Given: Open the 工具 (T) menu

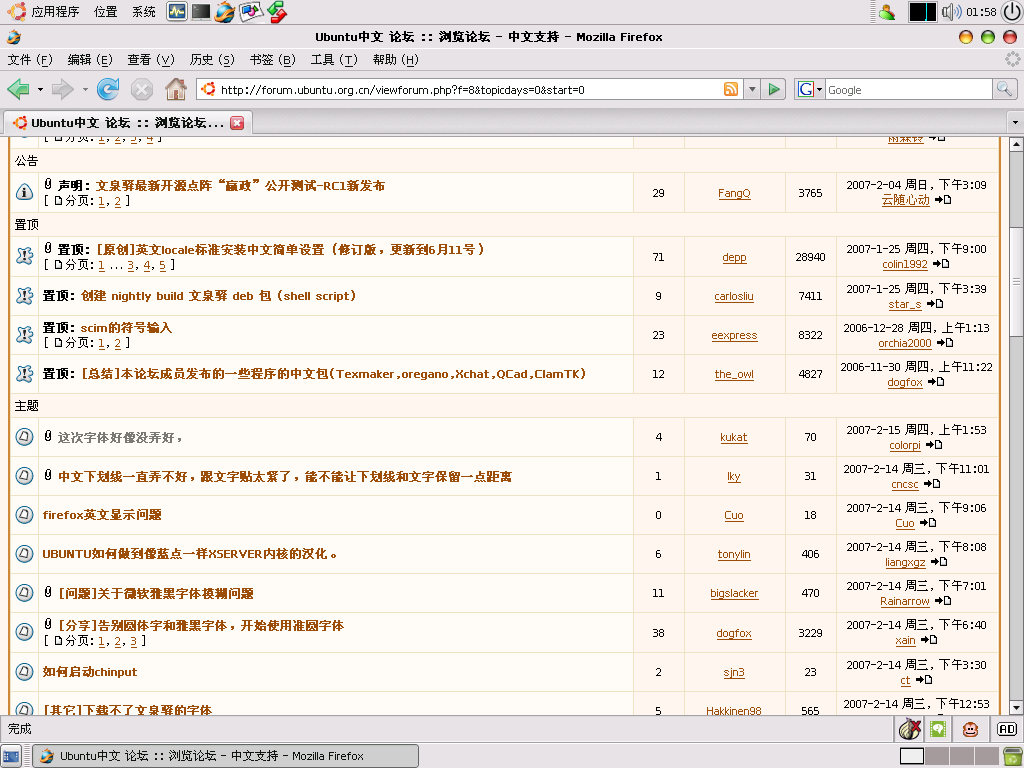Looking at the screenshot, I should (x=334, y=59).
